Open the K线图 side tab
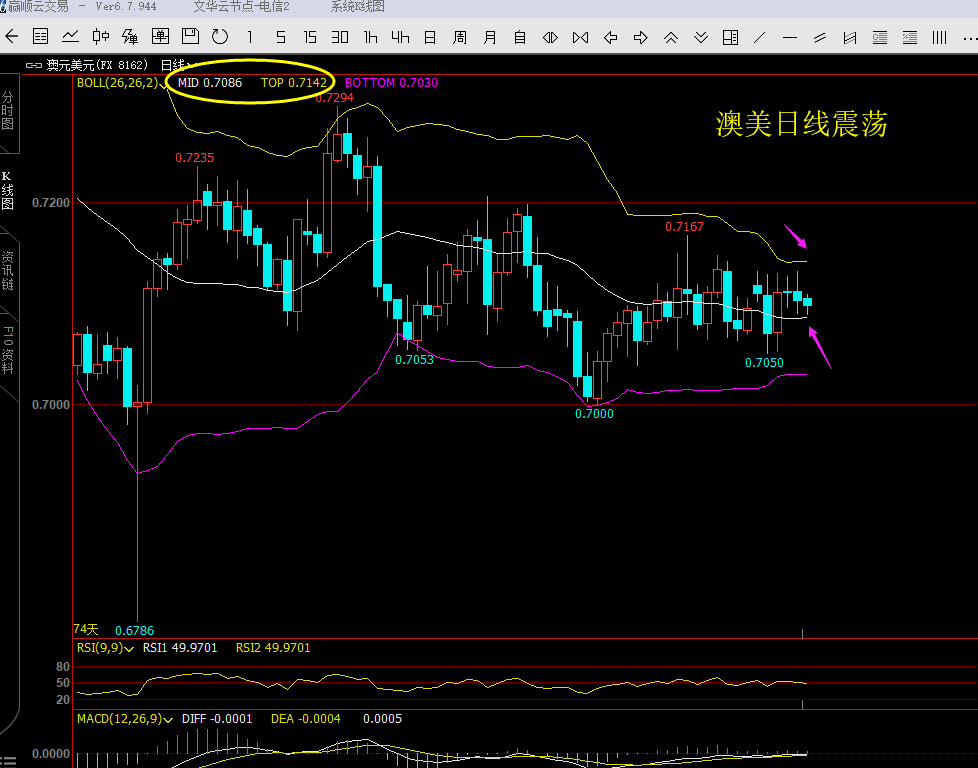 coord(7,190)
